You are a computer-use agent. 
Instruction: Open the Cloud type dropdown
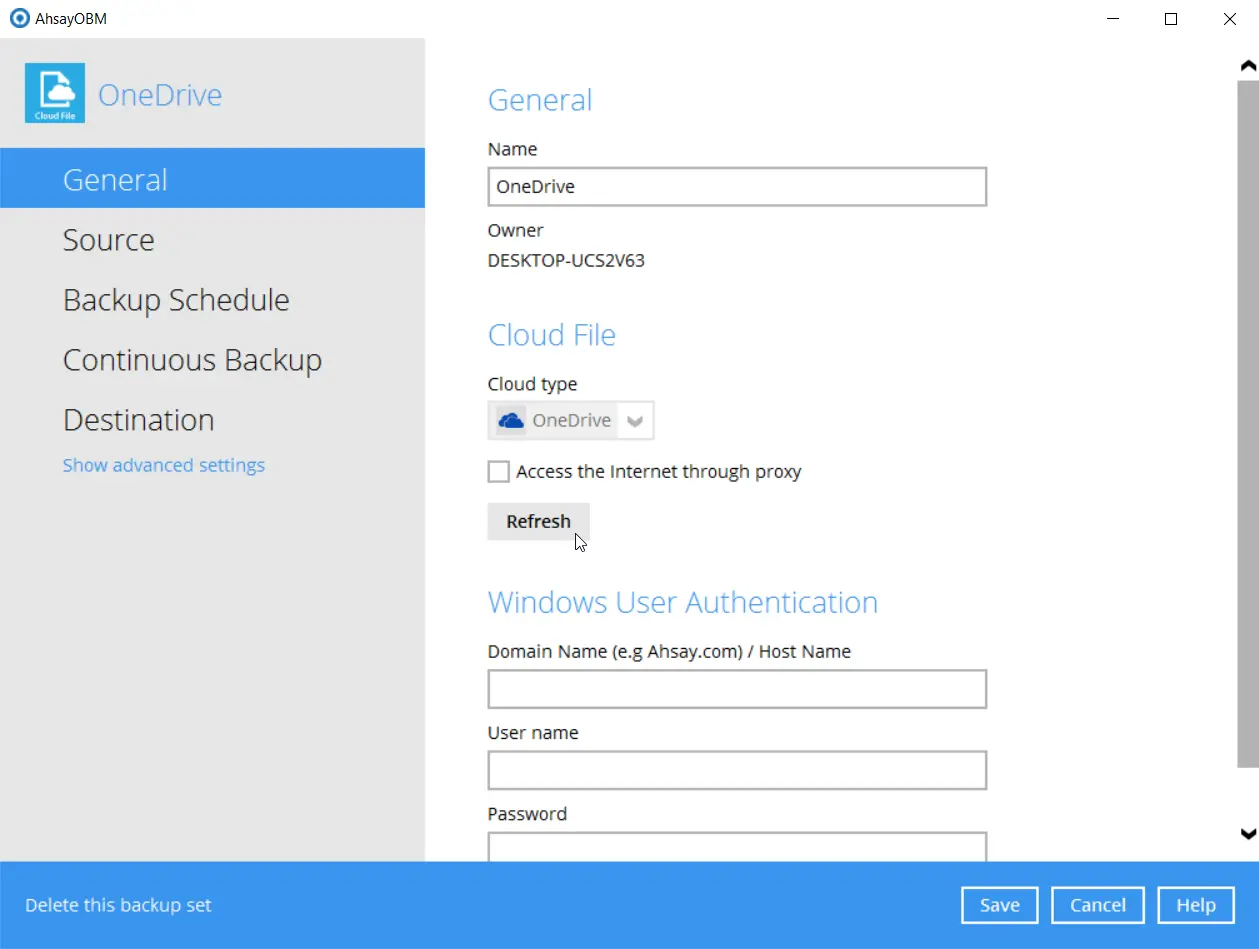635,420
